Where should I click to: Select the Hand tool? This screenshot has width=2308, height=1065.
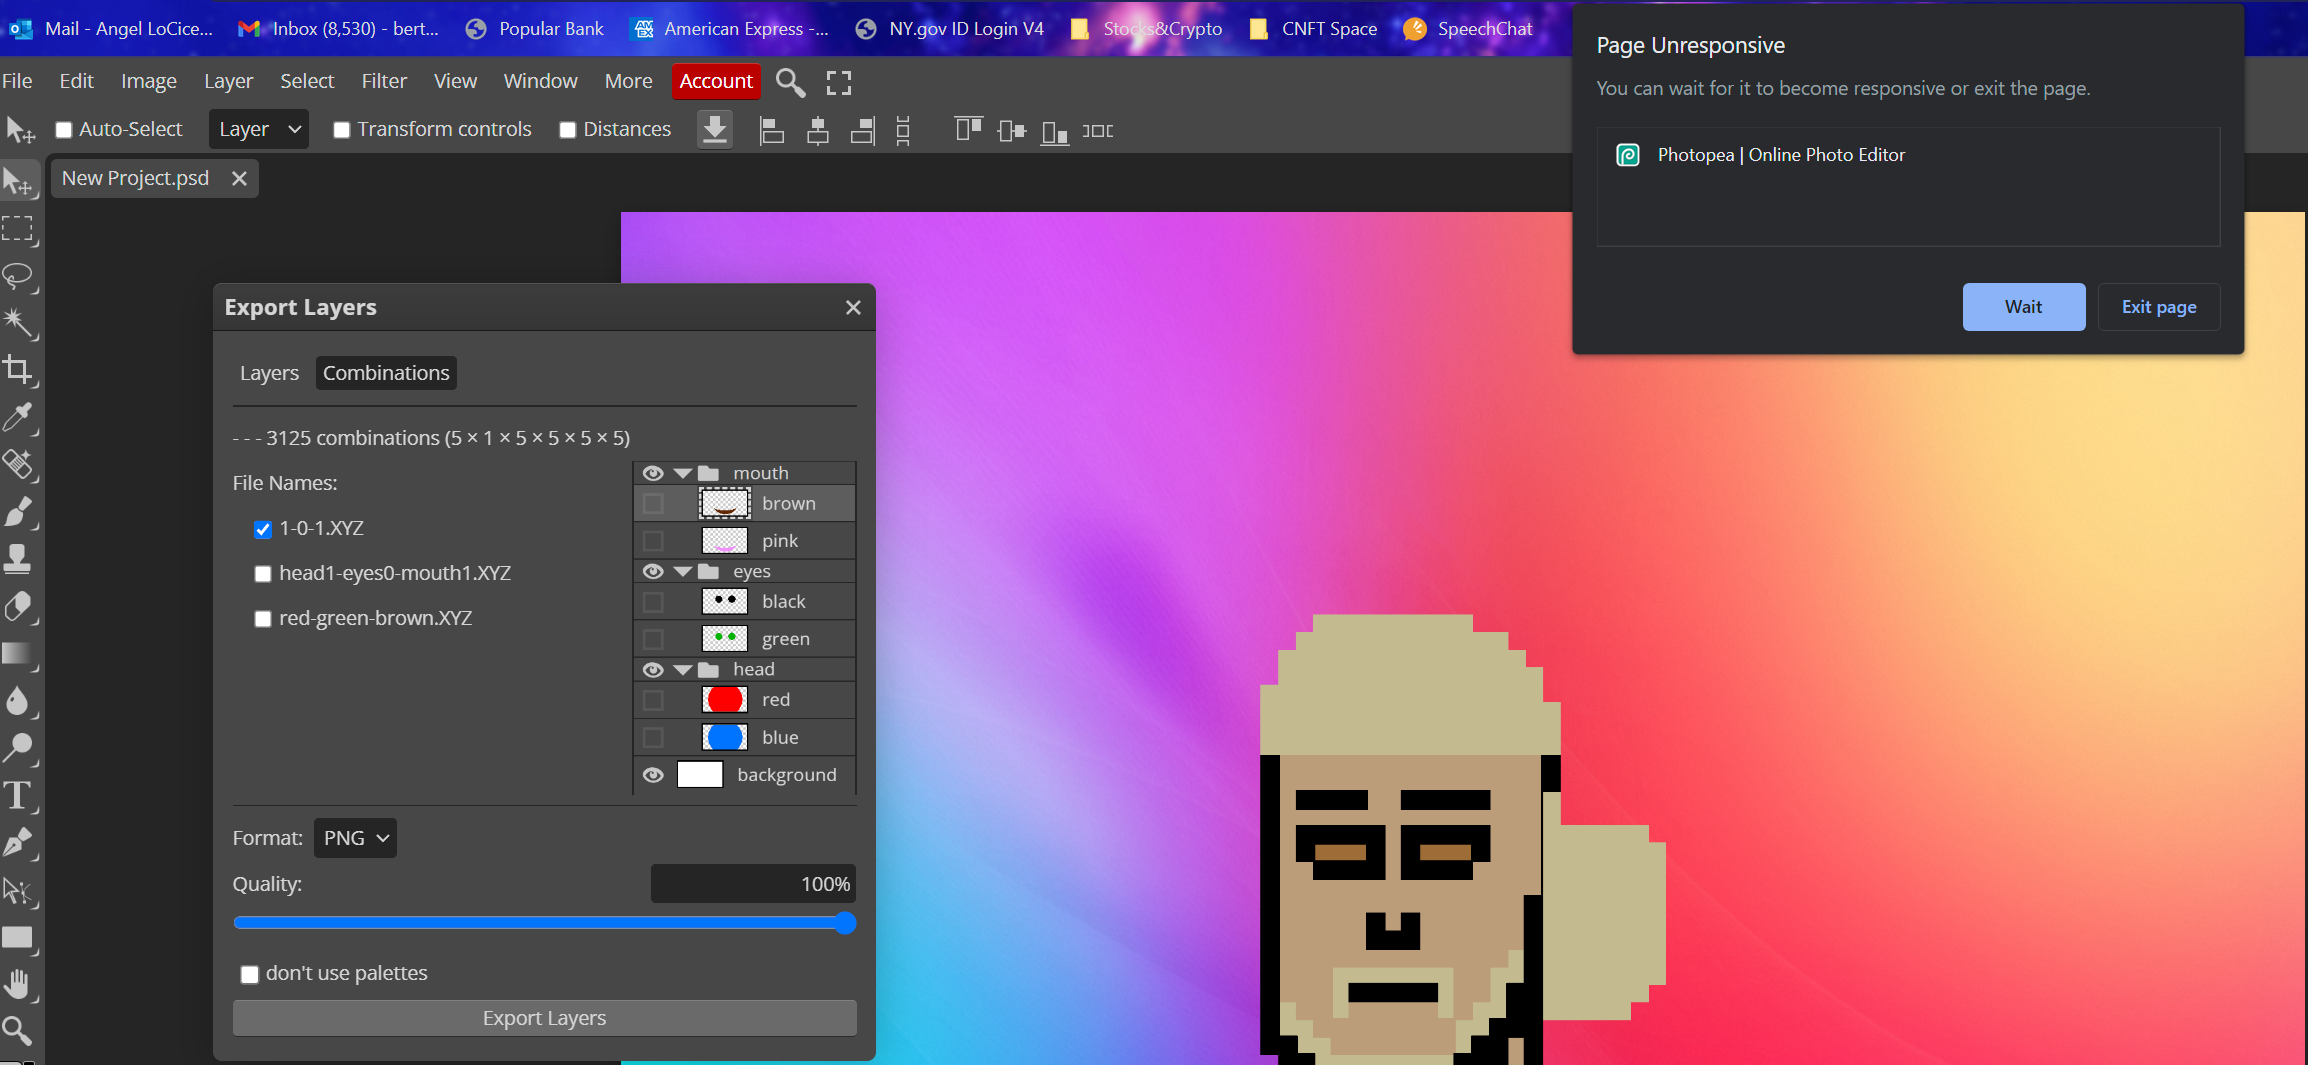point(19,984)
